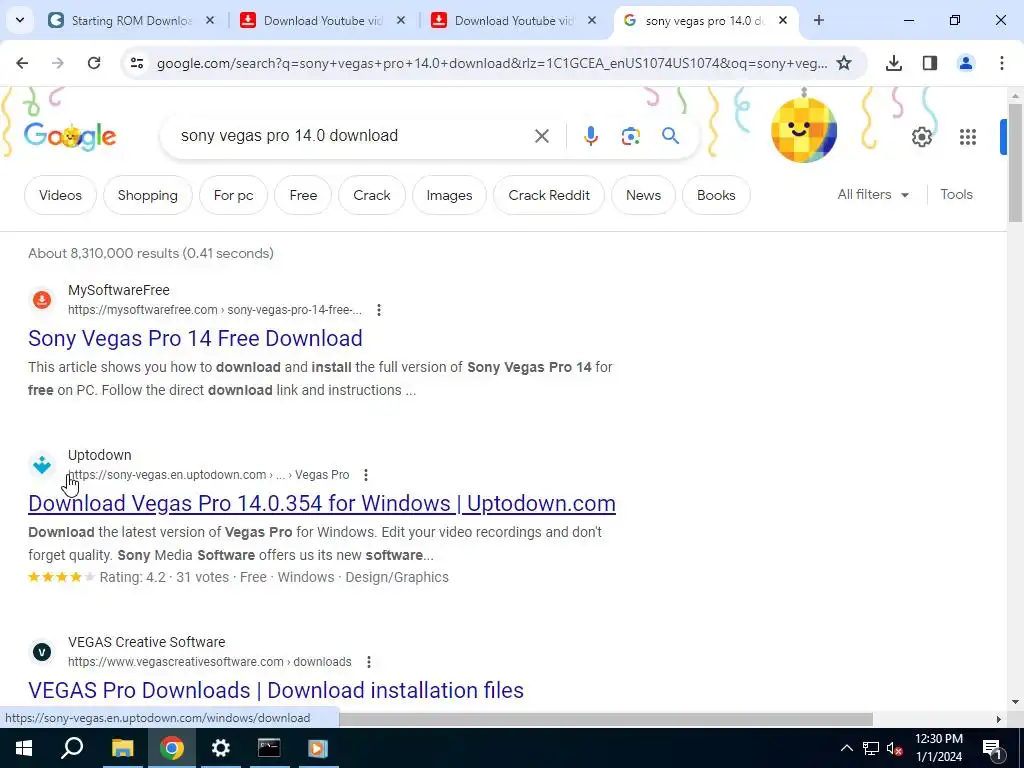Open Settings gear on the taskbar
Viewport: 1024px width, 768px height.
click(x=221, y=748)
